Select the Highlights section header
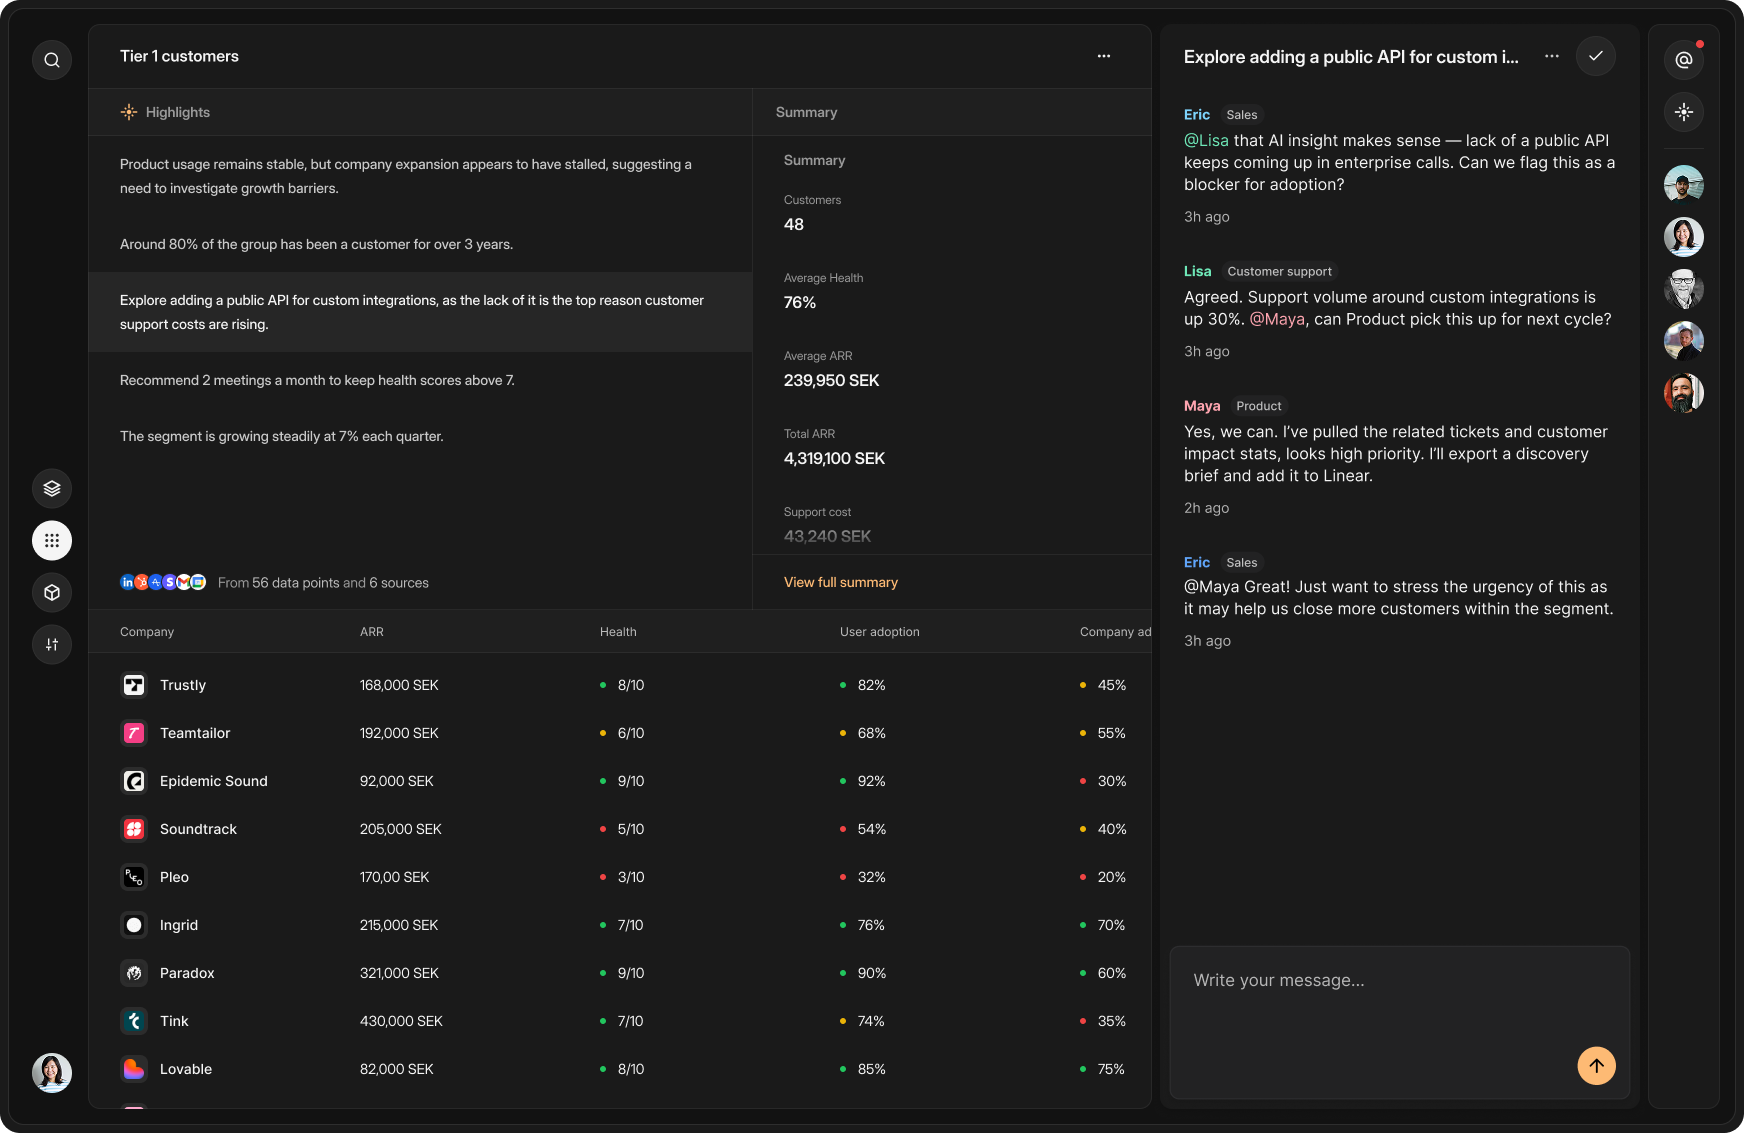 pyautogui.click(x=177, y=112)
